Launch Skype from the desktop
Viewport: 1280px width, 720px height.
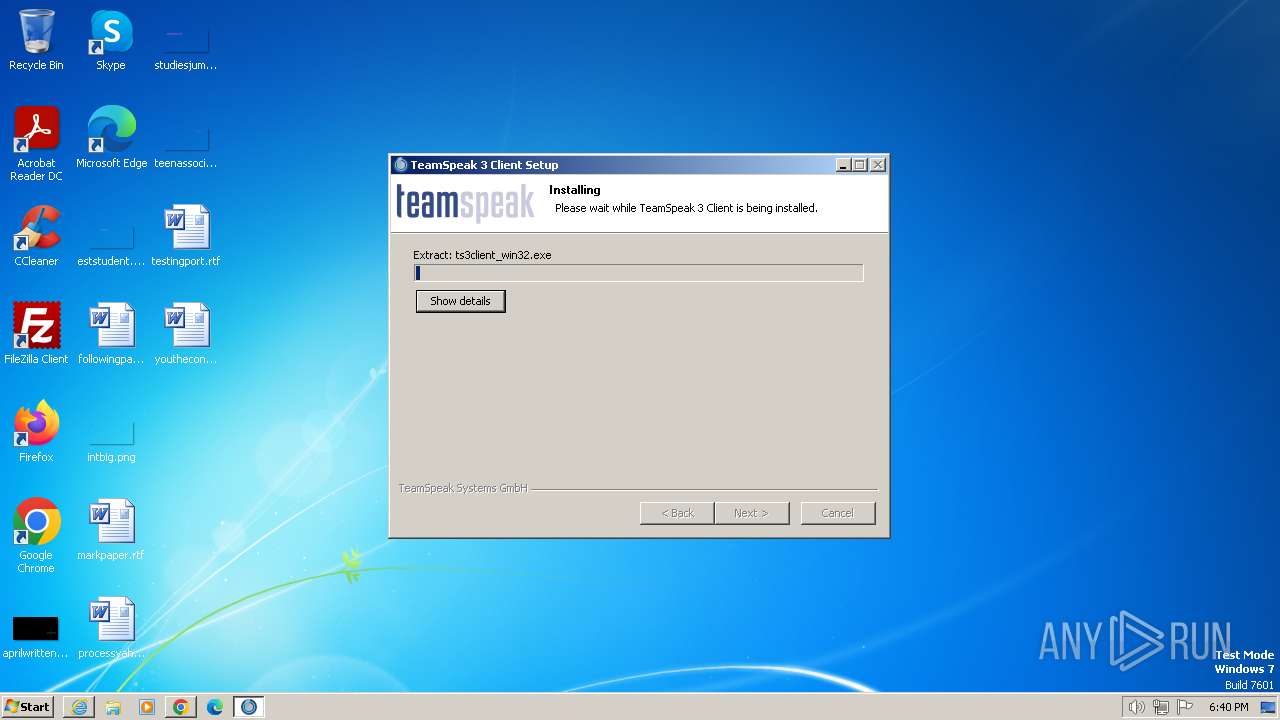pyautogui.click(x=111, y=40)
